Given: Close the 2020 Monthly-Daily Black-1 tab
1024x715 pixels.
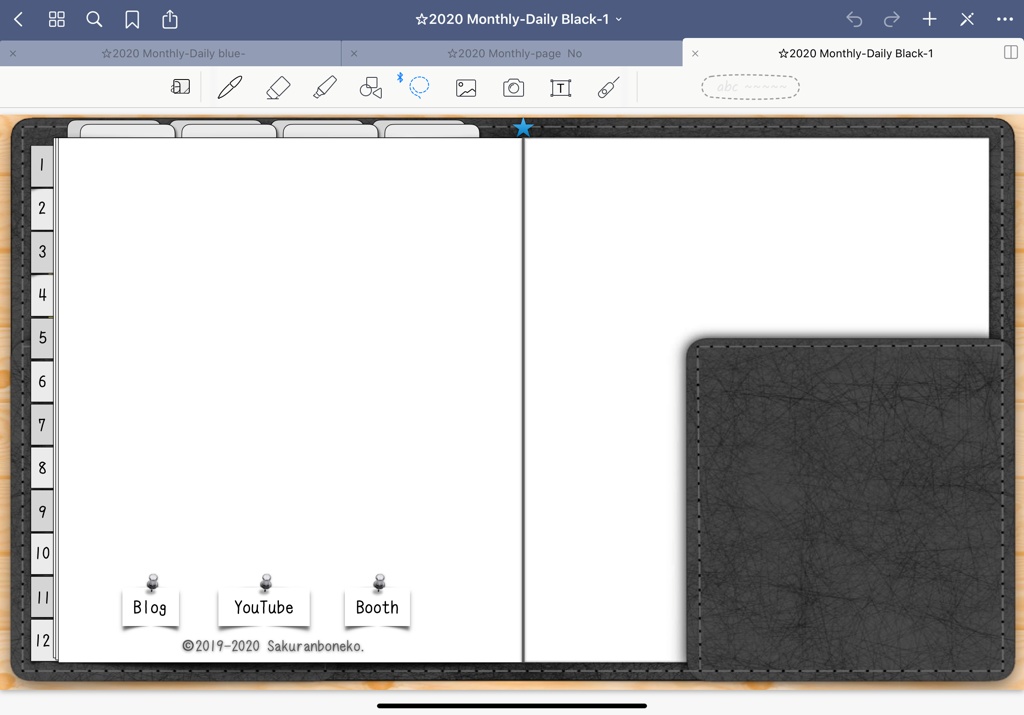Looking at the screenshot, I should (x=695, y=54).
